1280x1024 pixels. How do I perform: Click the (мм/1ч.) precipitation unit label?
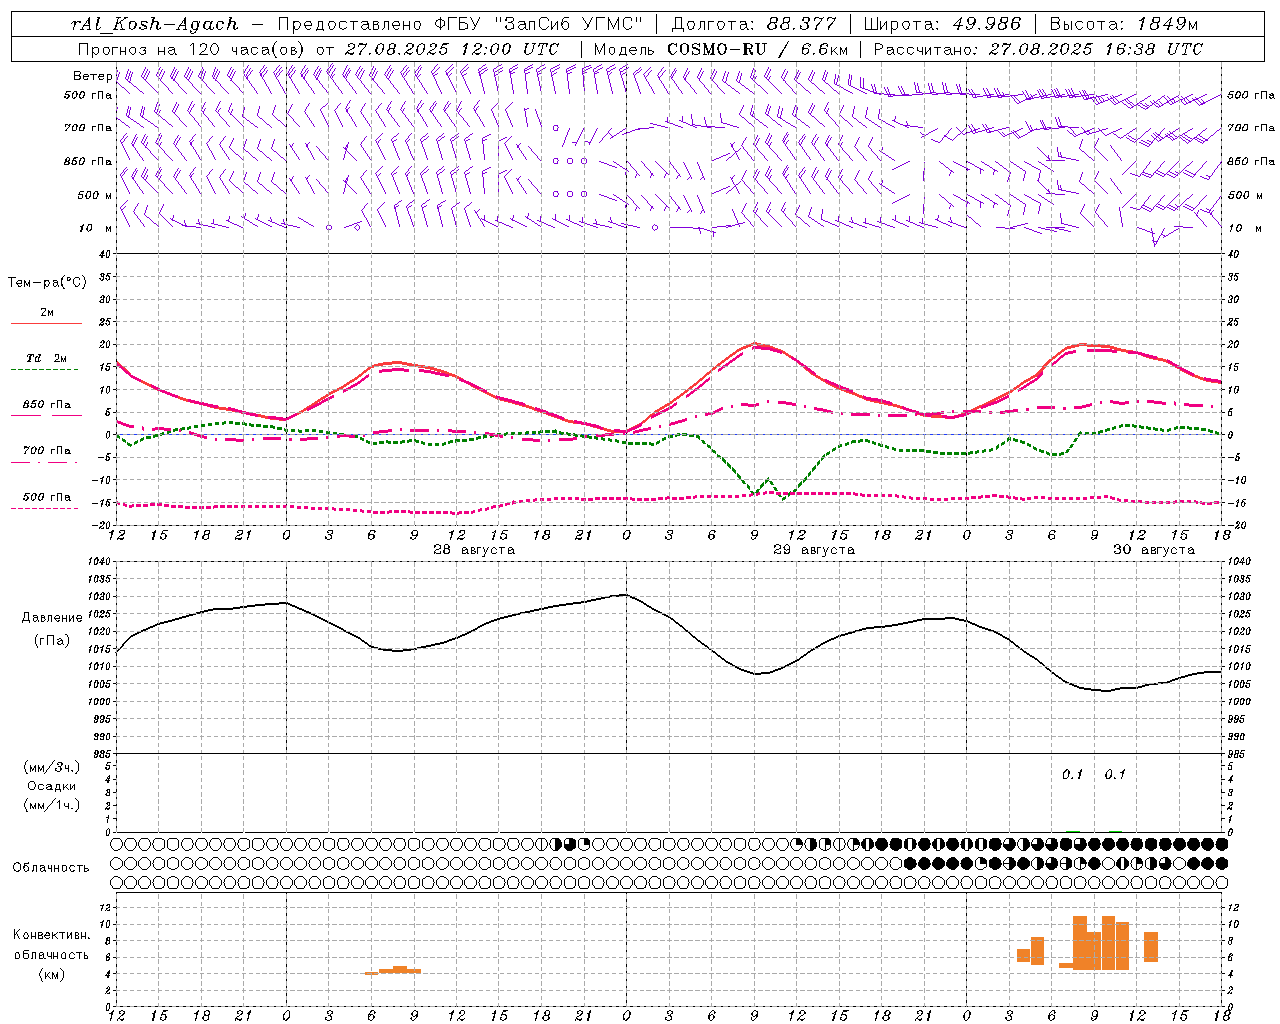pyautogui.click(x=52, y=805)
